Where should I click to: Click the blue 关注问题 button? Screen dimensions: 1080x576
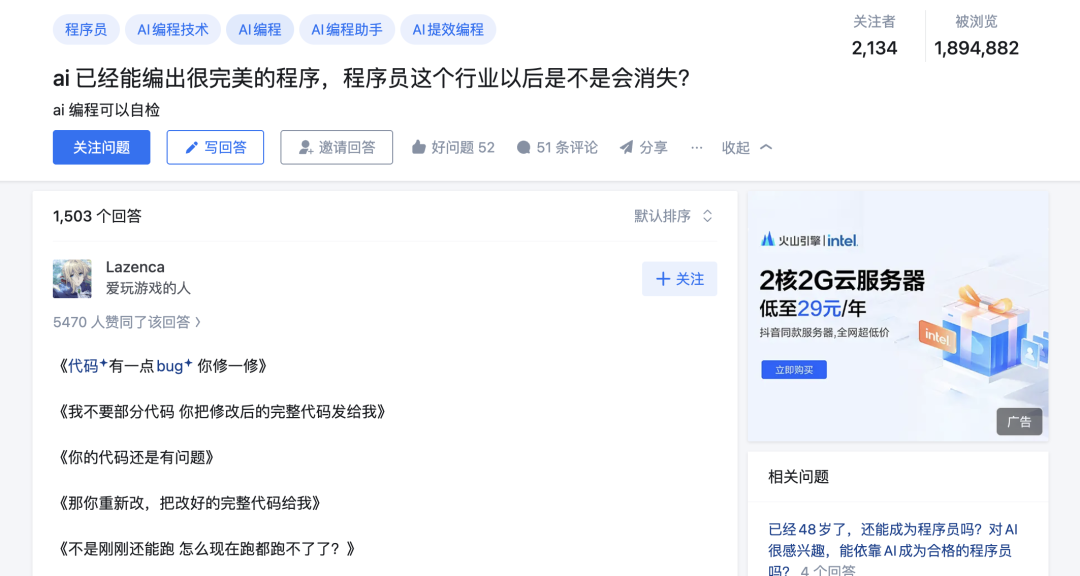[x=101, y=147]
